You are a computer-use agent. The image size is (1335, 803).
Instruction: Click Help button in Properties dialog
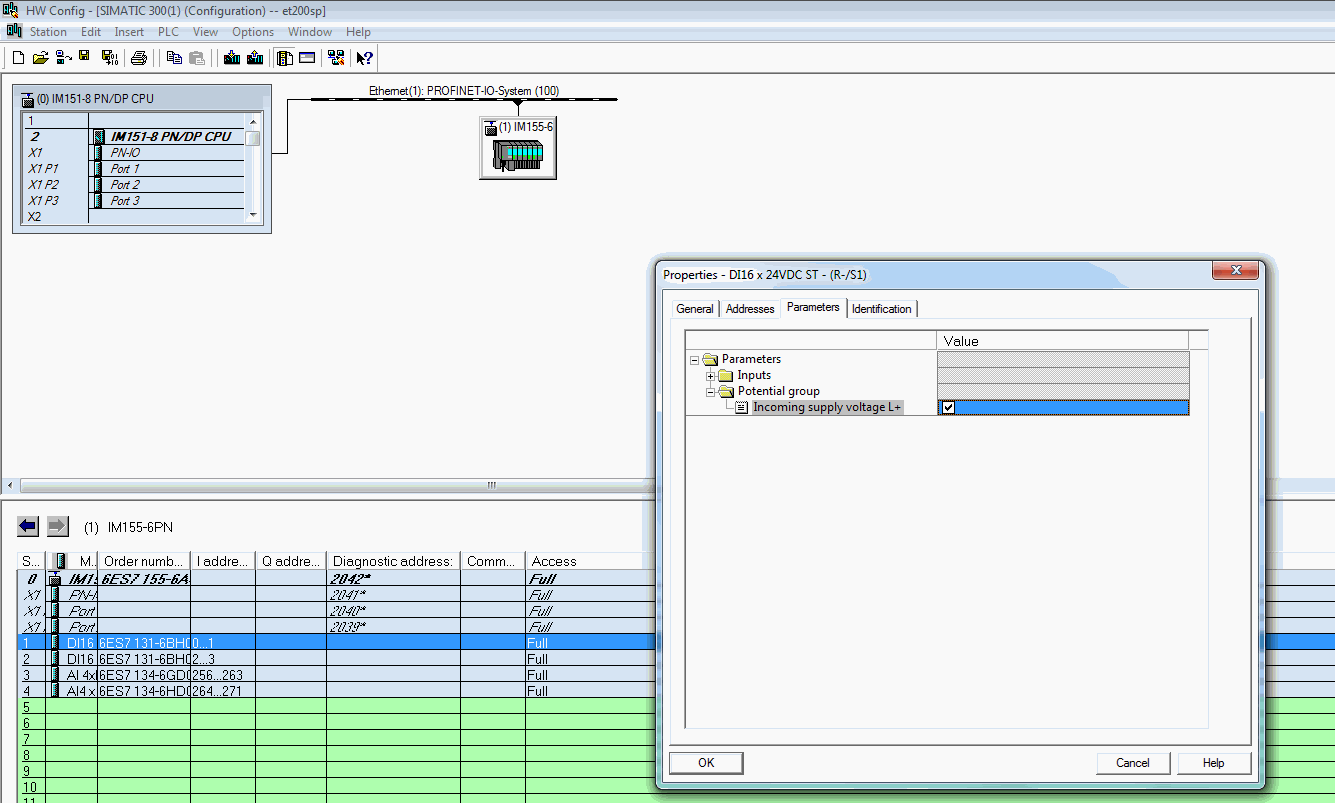pos(1214,763)
